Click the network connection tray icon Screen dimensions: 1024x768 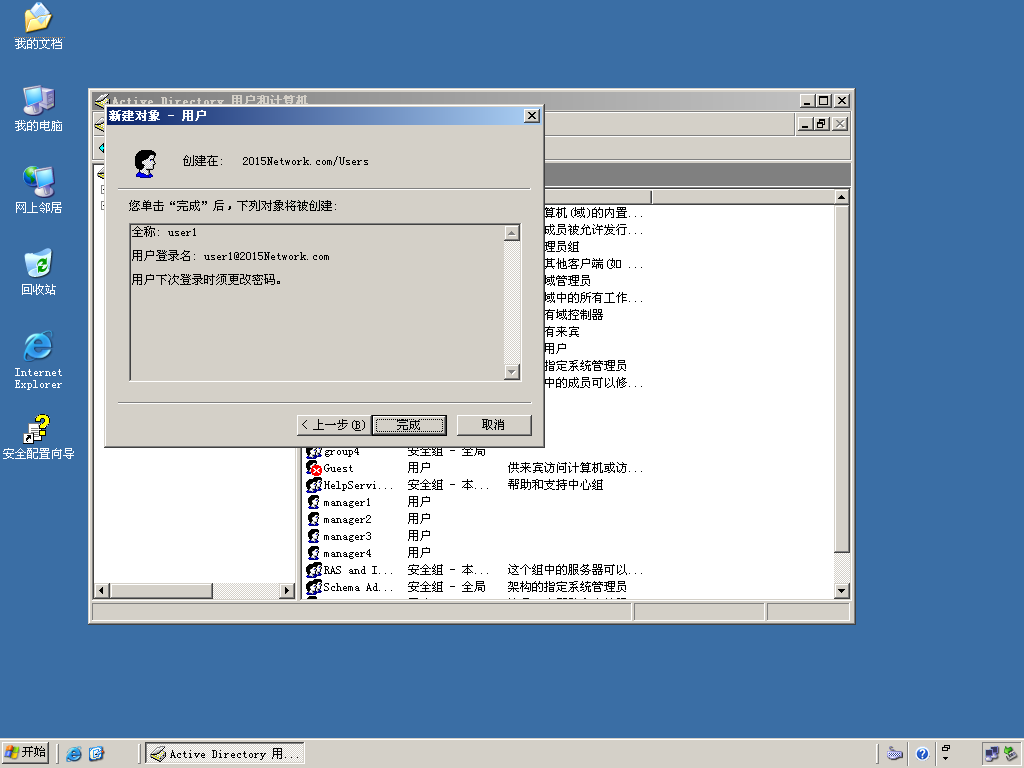pos(992,754)
